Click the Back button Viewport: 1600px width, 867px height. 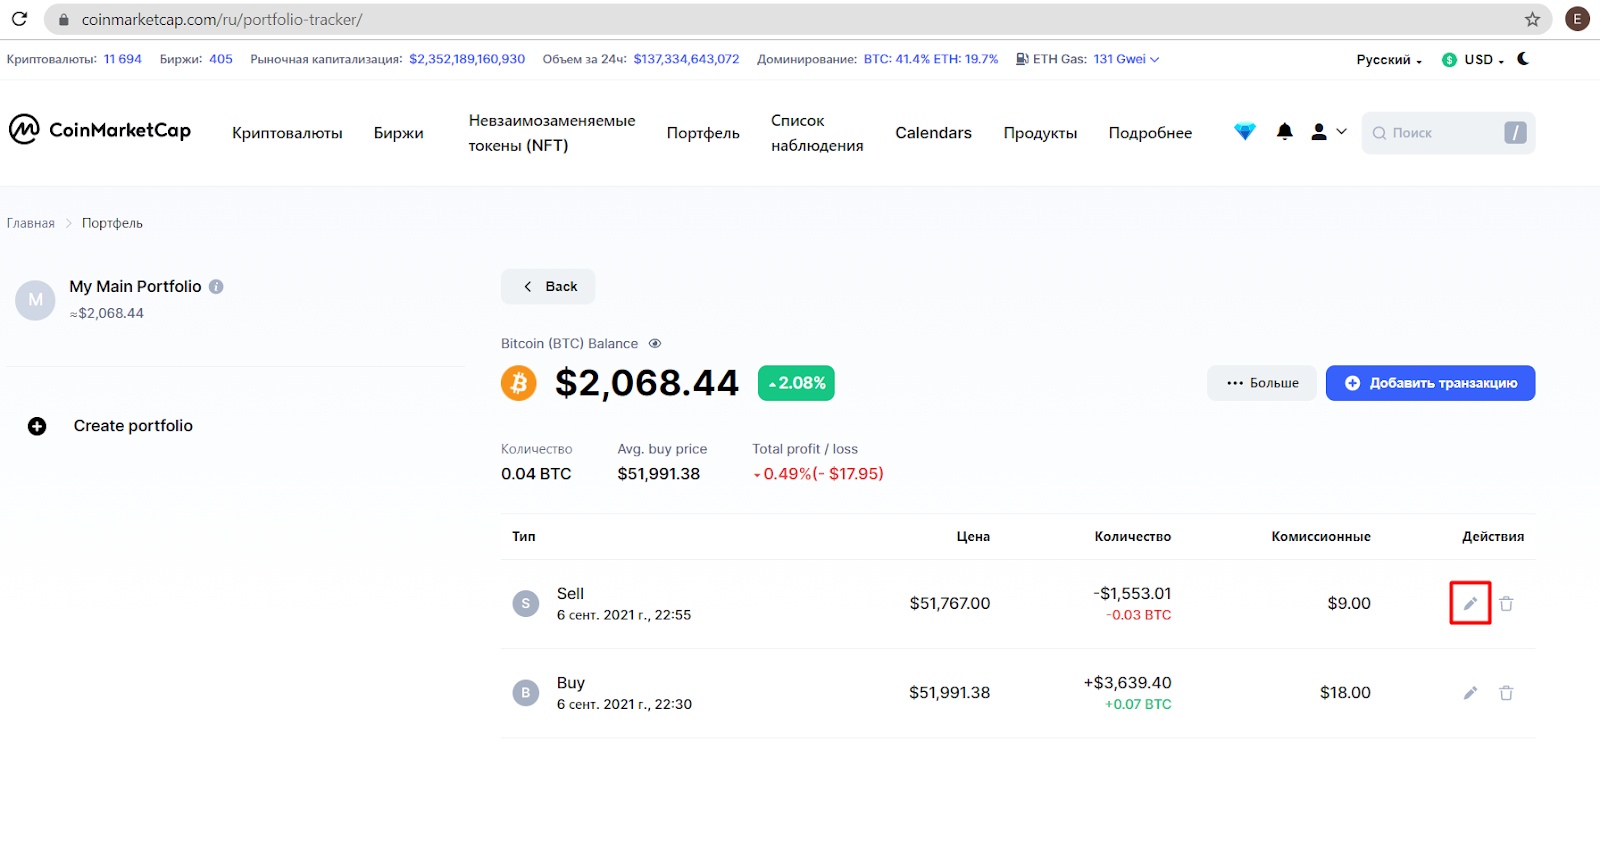(548, 286)
